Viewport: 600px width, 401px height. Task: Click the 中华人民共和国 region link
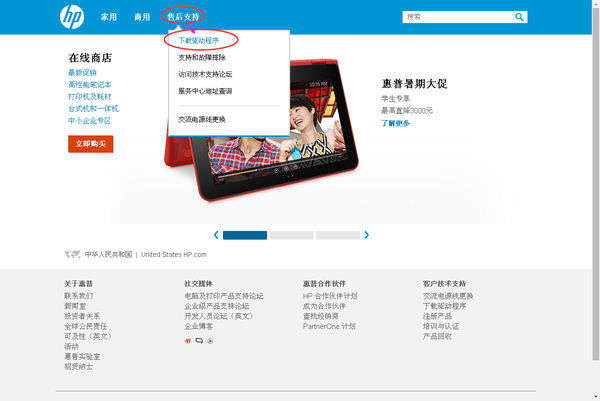(108, 254)
